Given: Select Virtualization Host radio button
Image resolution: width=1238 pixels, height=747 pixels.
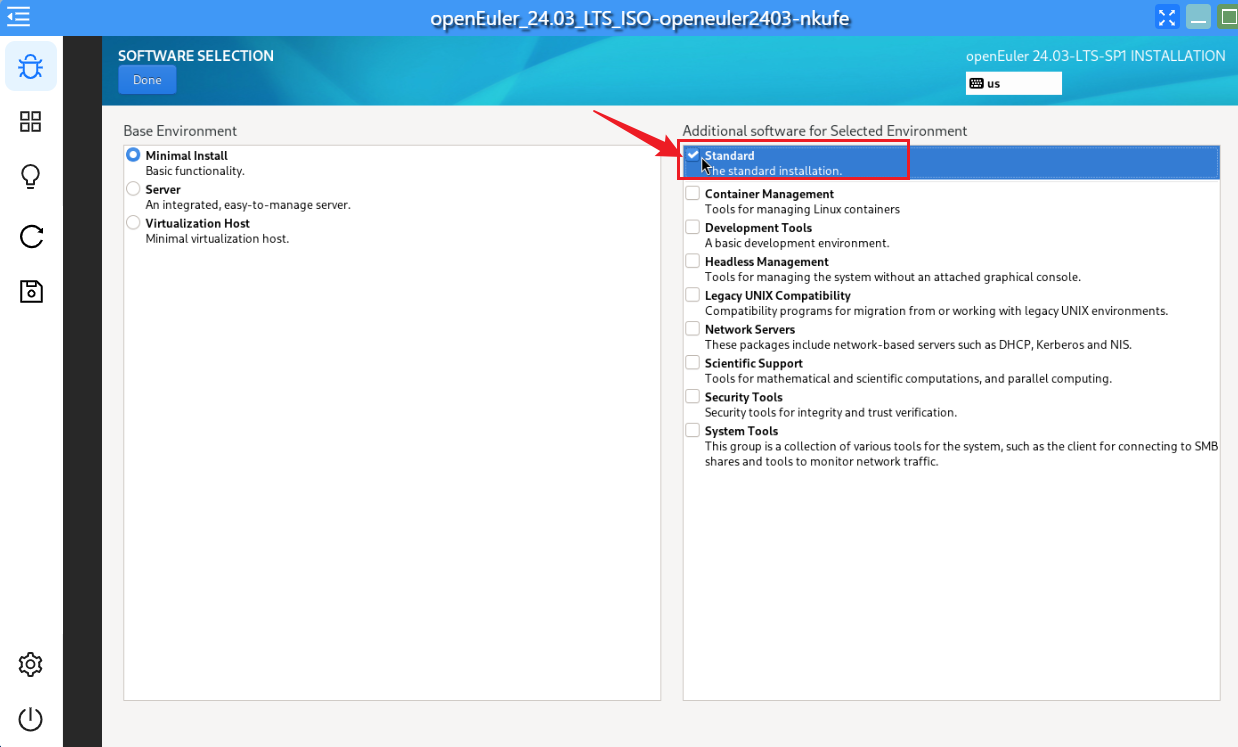Looking at the screenshot, I should coord(133,223).
